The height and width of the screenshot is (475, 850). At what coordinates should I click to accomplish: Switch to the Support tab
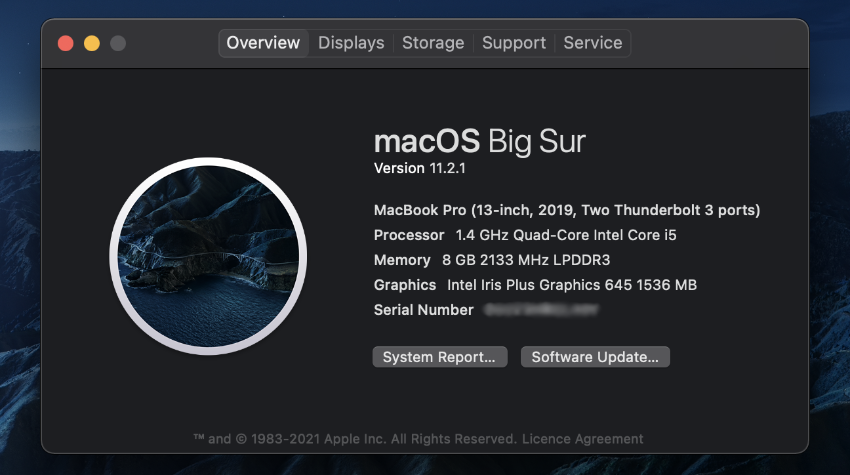pos(514,43)
